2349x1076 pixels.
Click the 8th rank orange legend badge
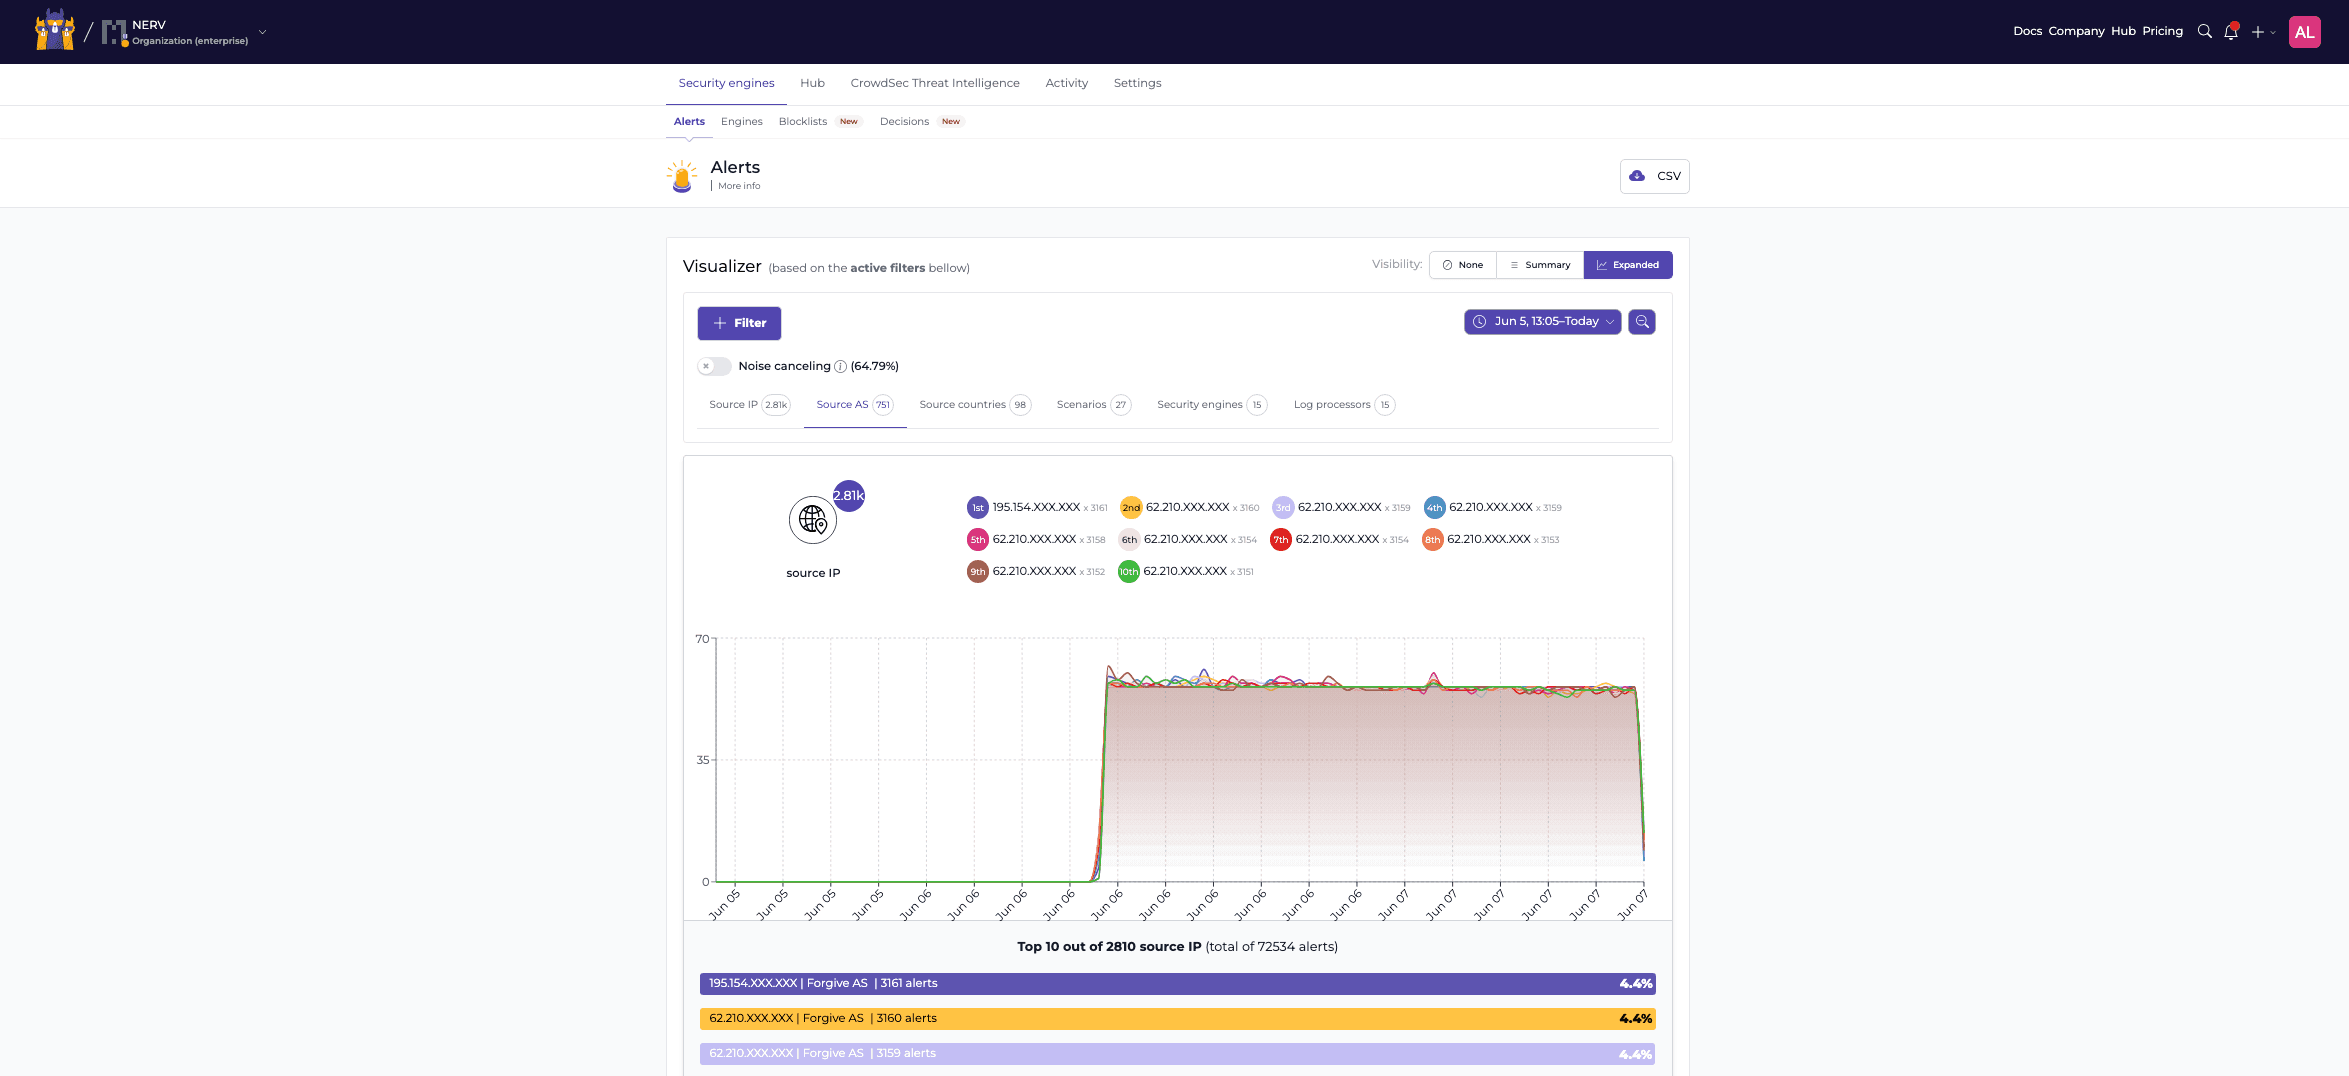coord(1432,540)
